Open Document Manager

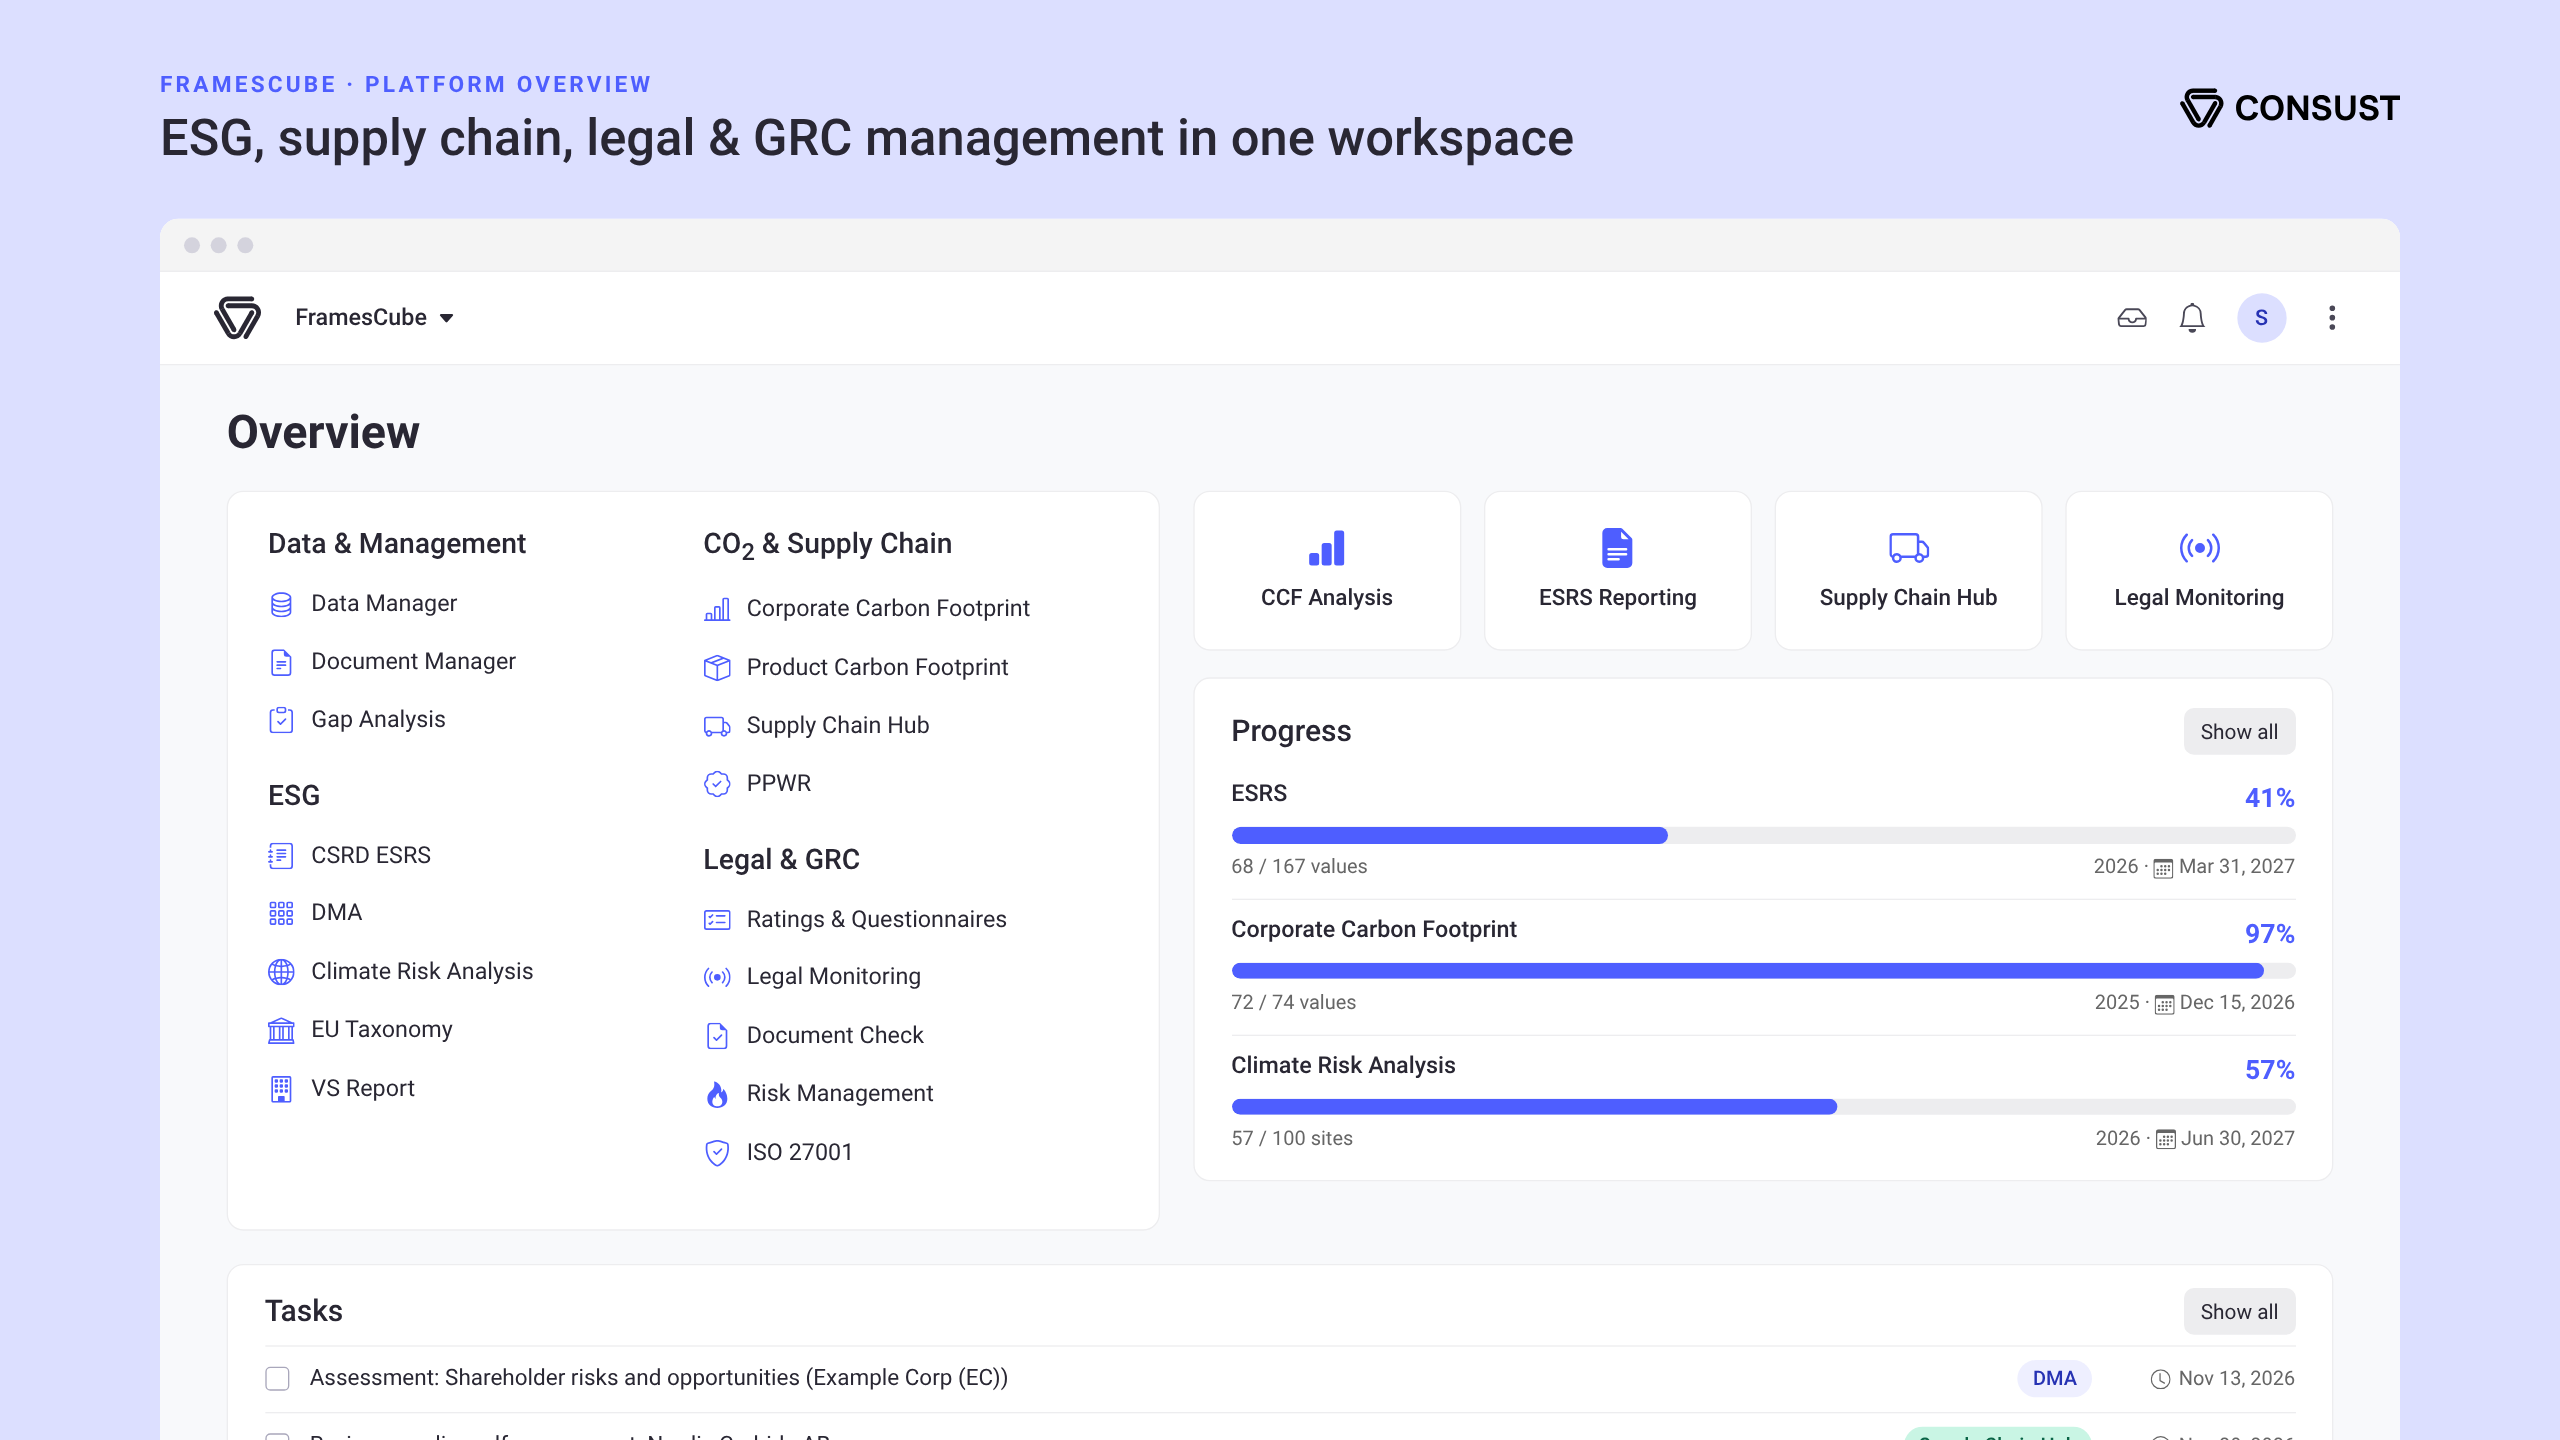click(x=413, y=662)
